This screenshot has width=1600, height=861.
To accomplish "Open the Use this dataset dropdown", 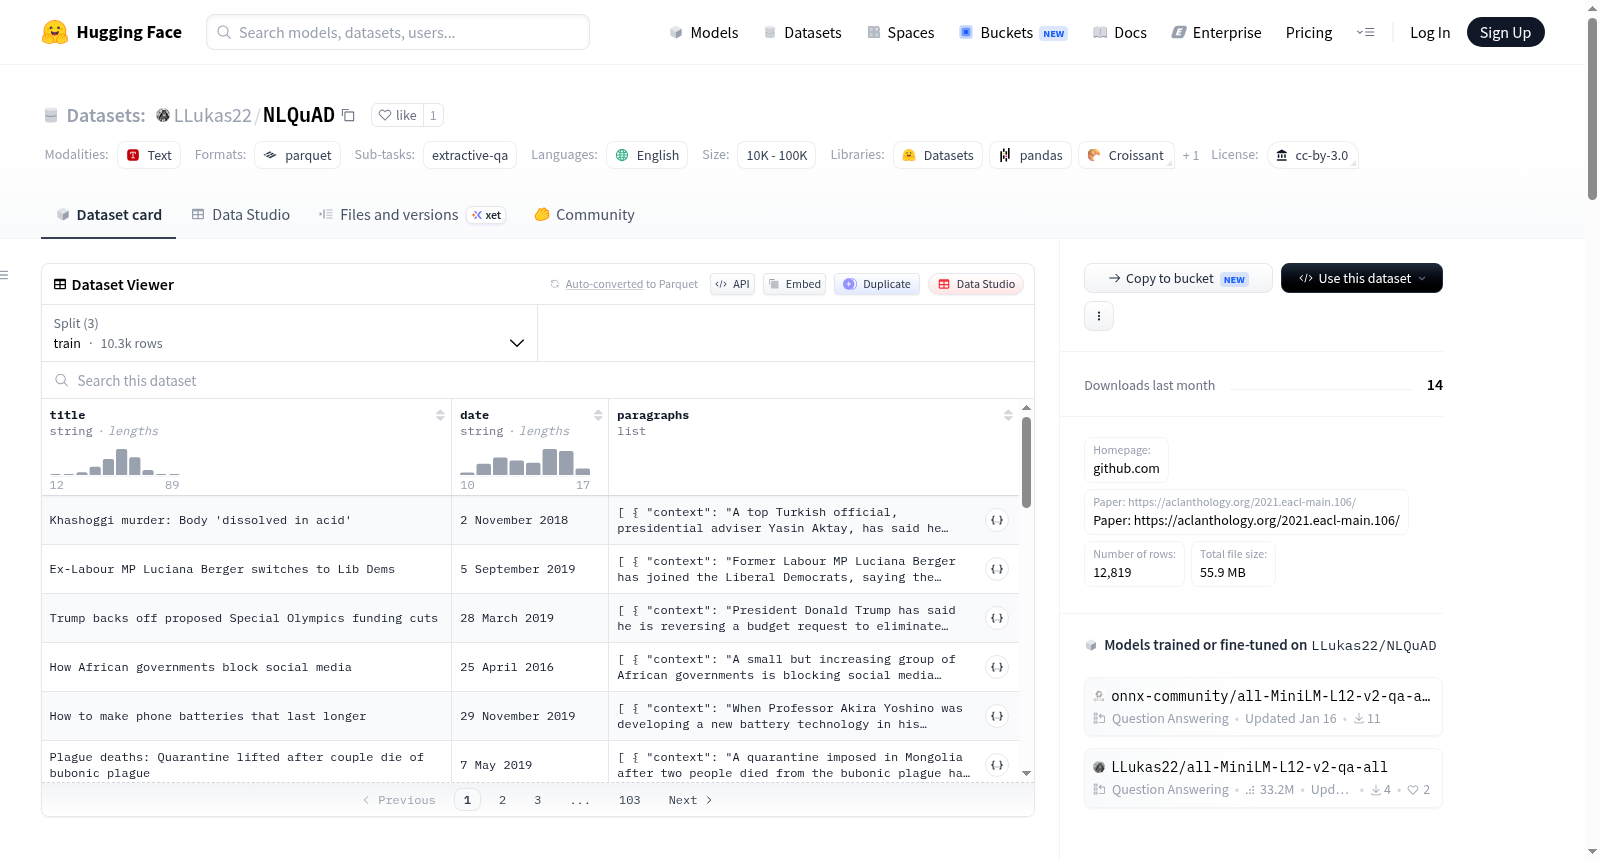I will coord(1362,278).
